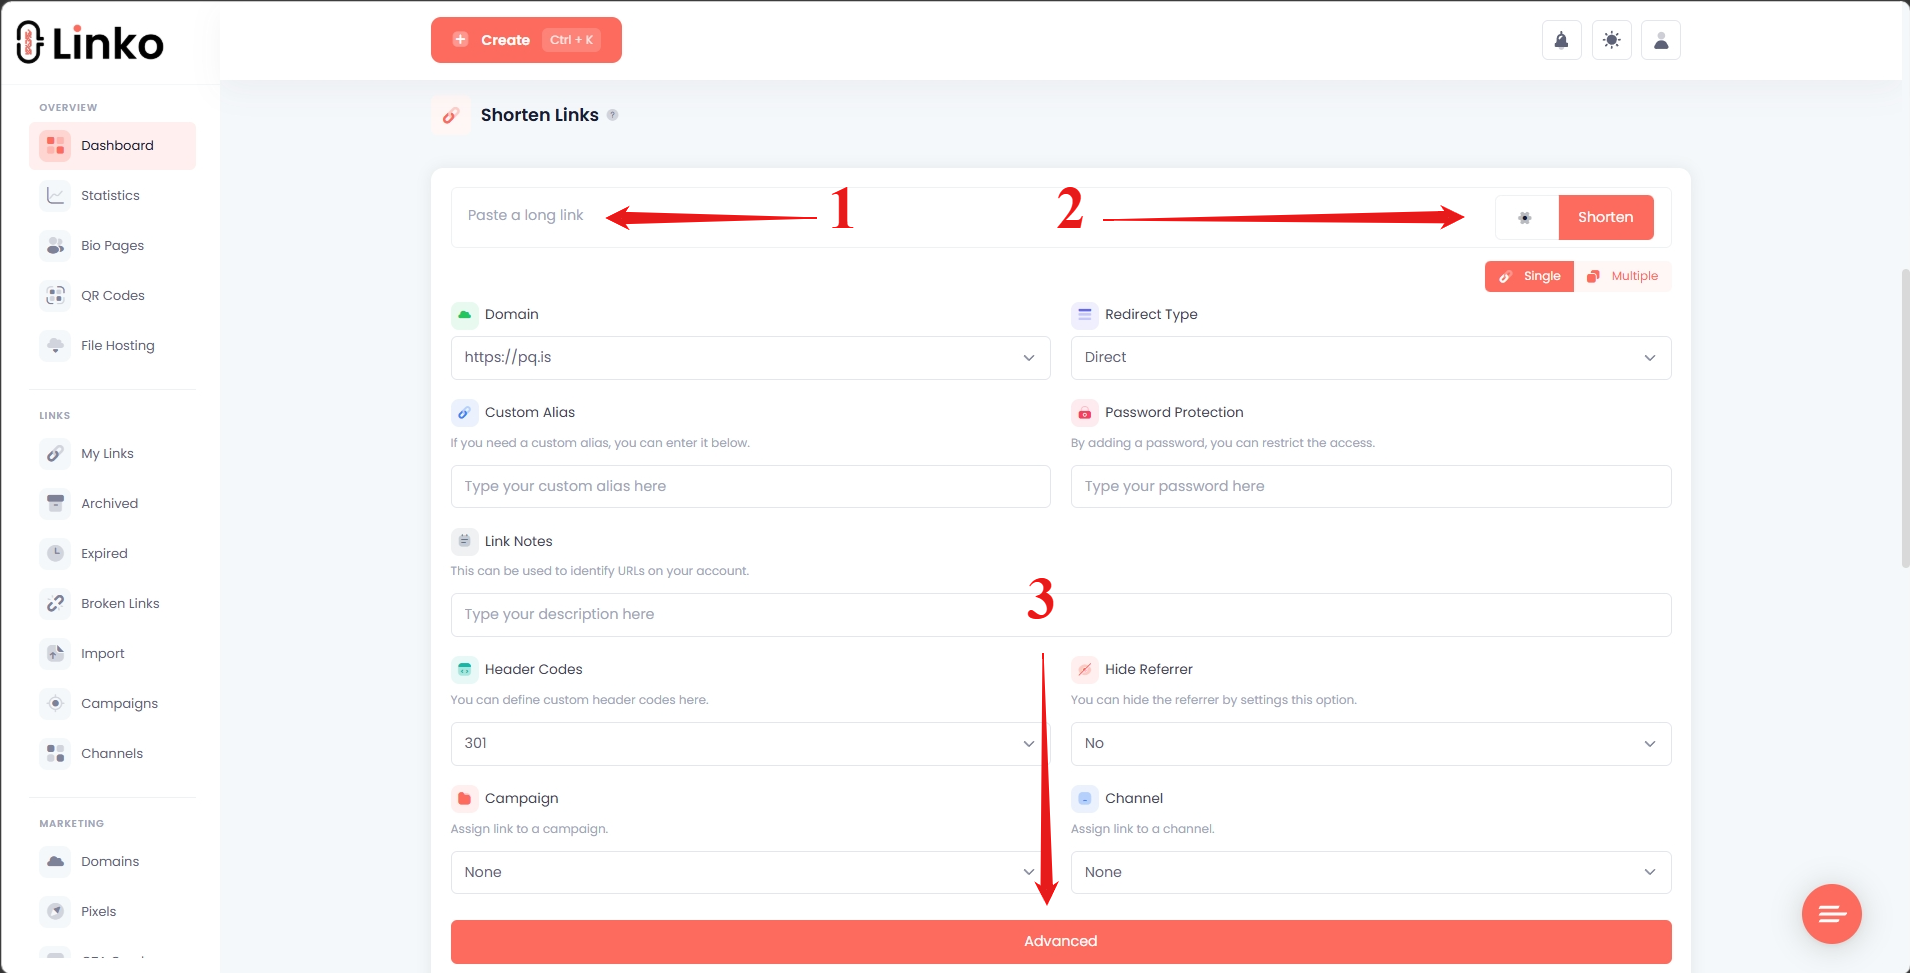
Task: Select QR Codes in the sidebar
Action: click(112, 295)
